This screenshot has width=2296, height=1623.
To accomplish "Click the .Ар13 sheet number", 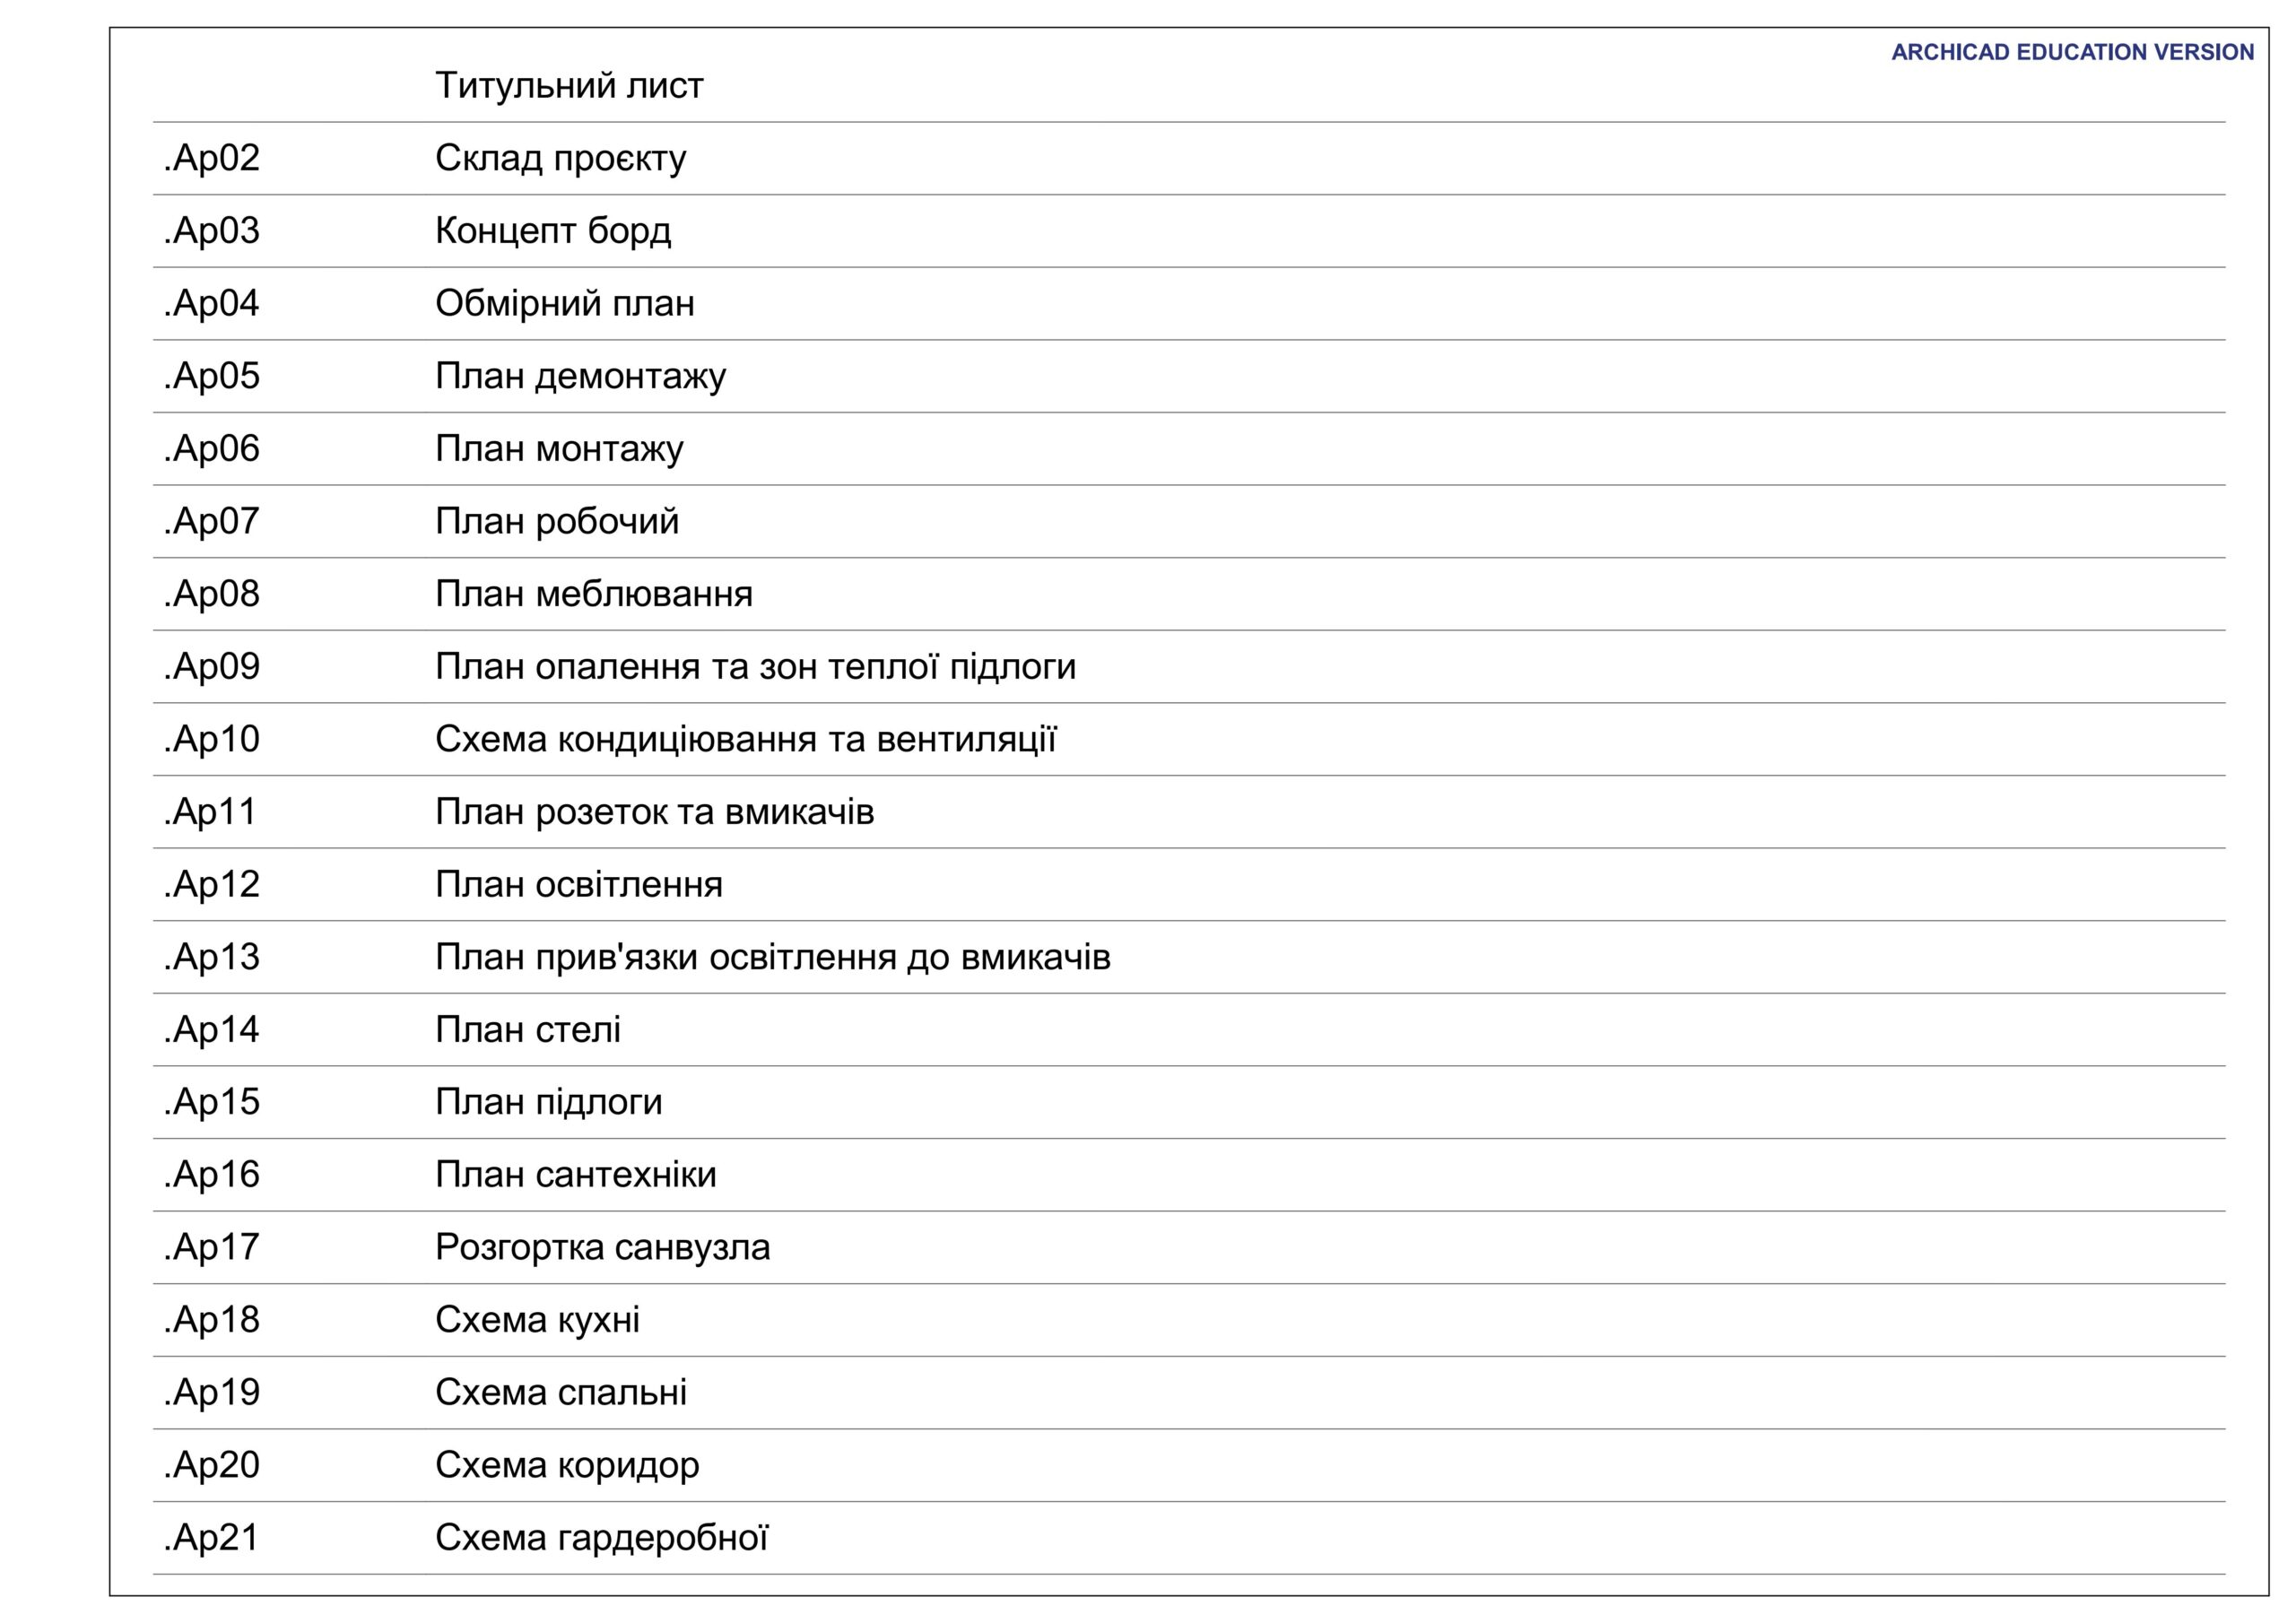I will (x=212, y=958).
